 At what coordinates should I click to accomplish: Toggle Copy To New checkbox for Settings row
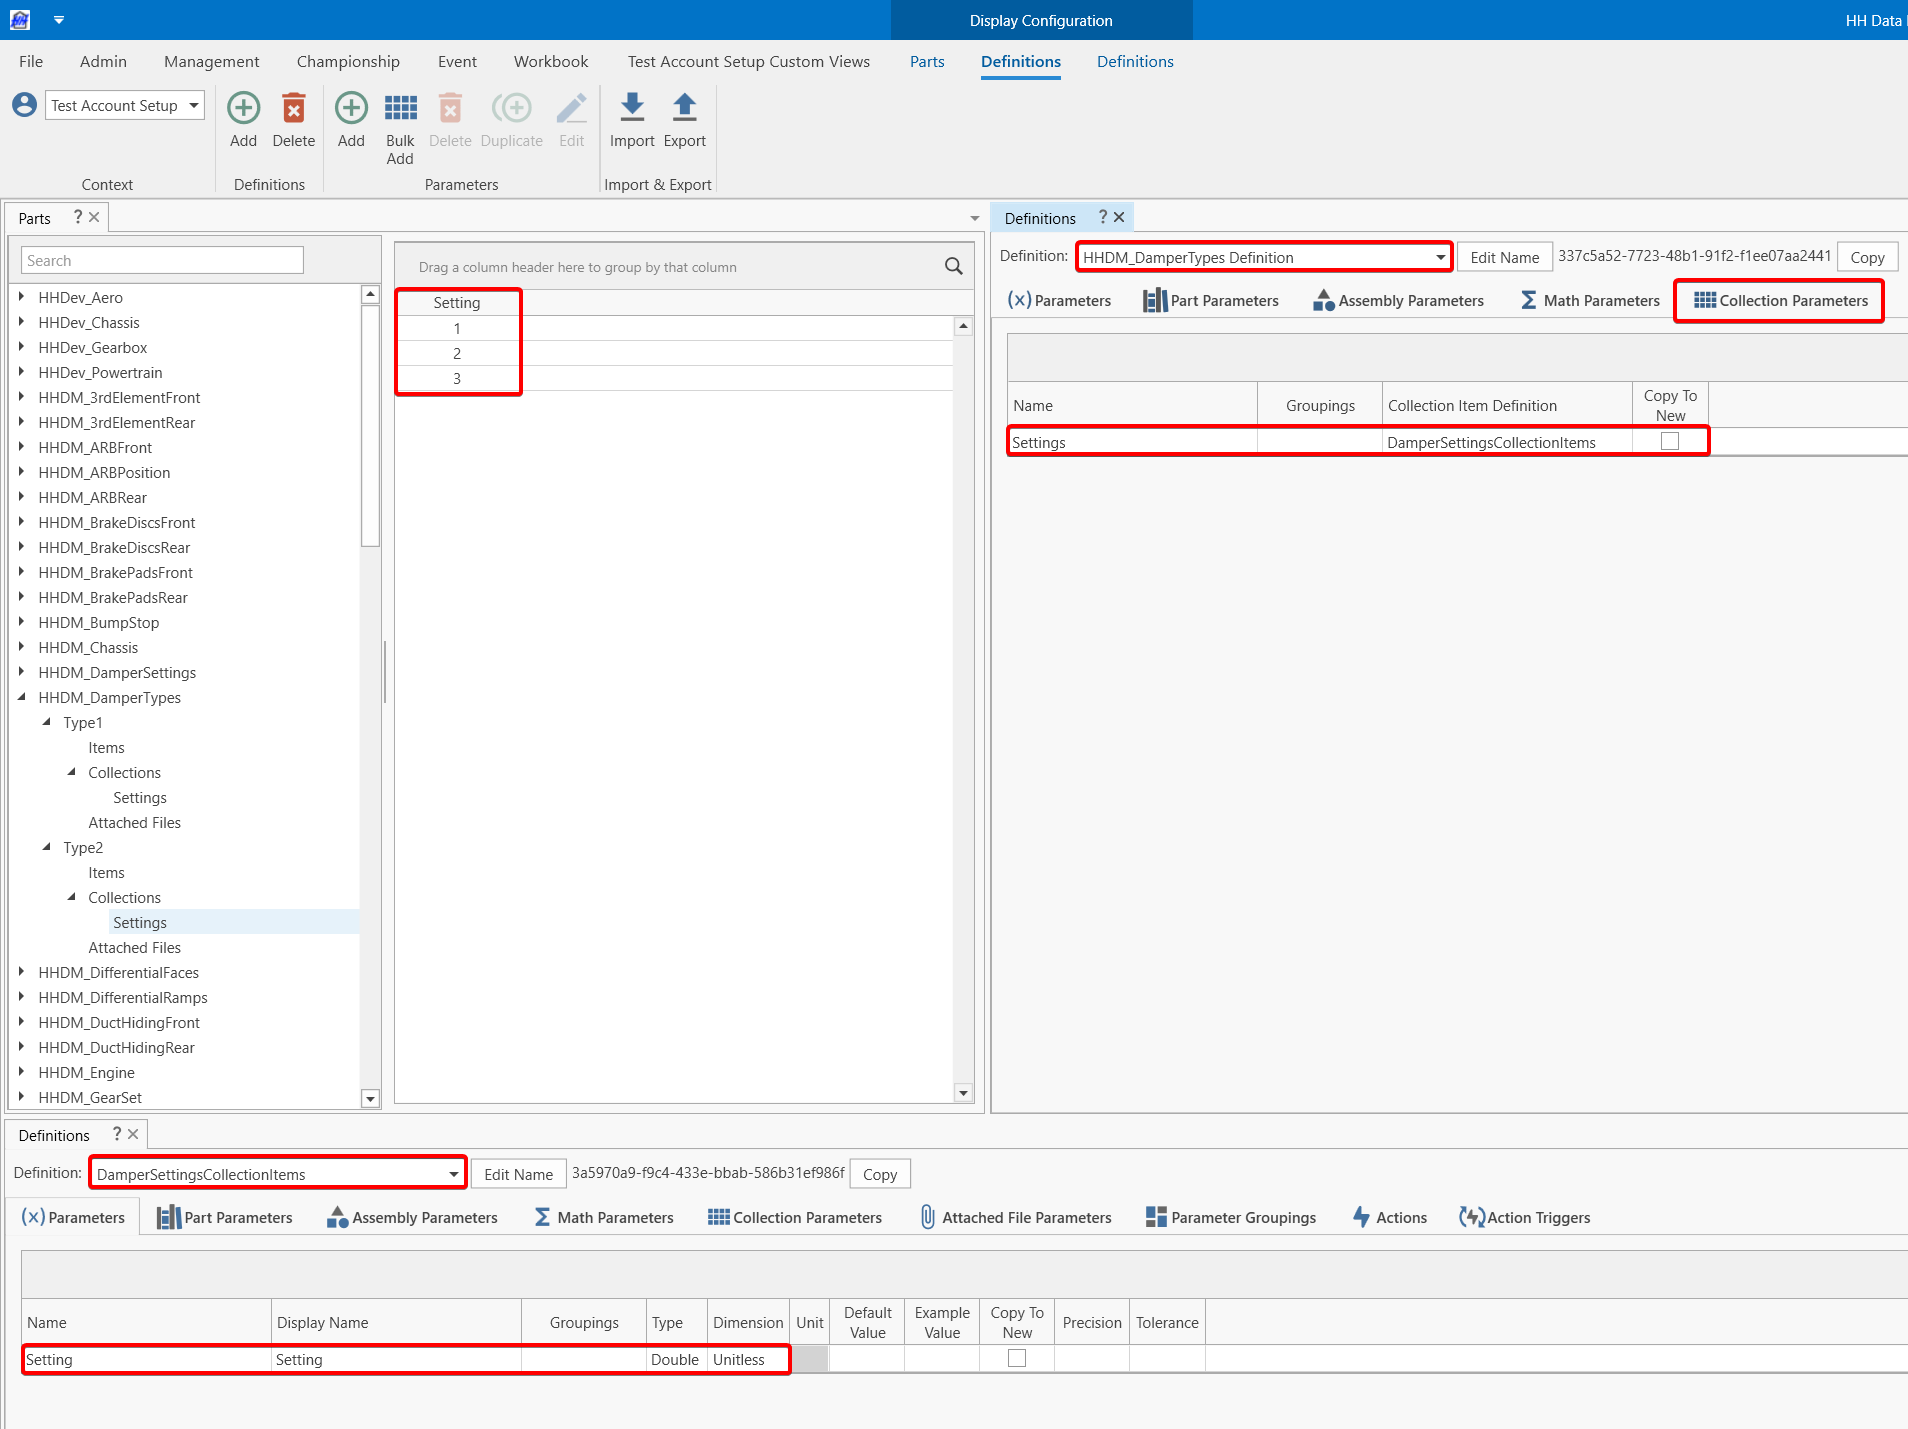pos(1669,441)
